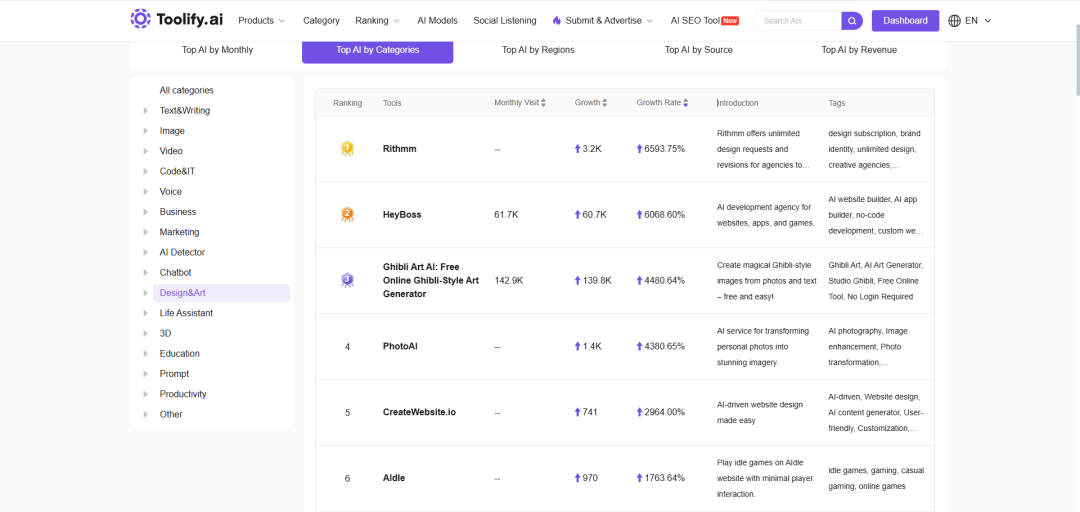Click the flame icon beside Submit & Advertise
Screen dimensions: 1080x512
point(557,21)
